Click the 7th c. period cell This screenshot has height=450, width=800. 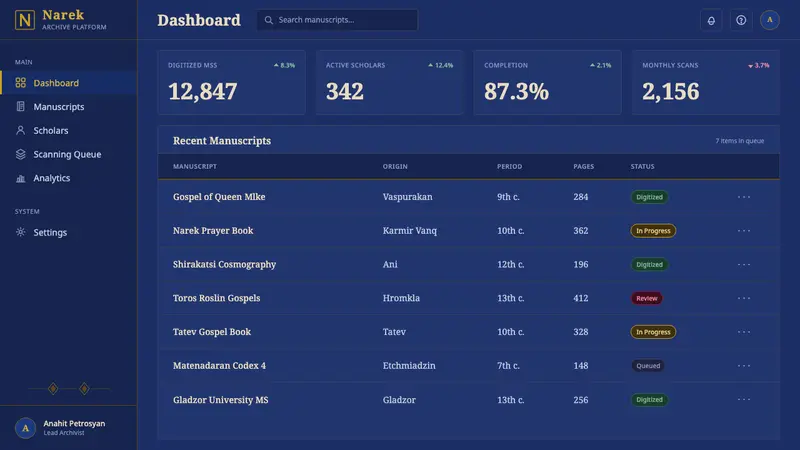pos(508,365)
